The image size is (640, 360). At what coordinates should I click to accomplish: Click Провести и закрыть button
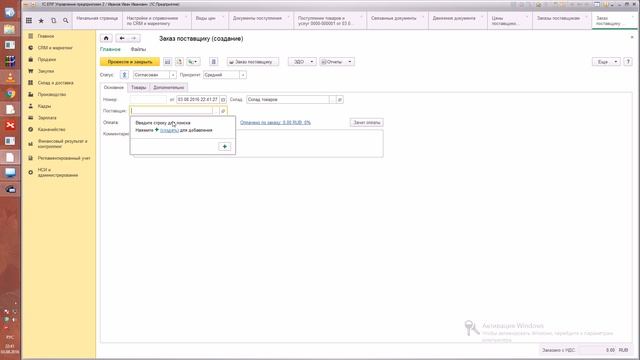(x=130, y=62)
